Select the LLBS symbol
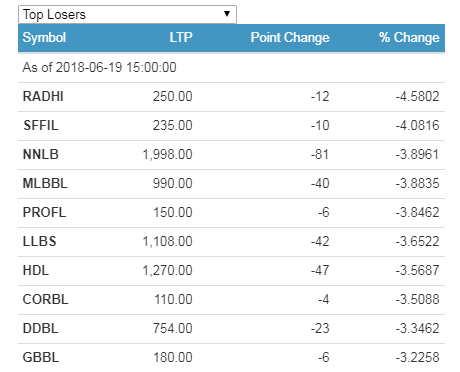460x372 pixels. pyautogui.click(x=40, y=241)
